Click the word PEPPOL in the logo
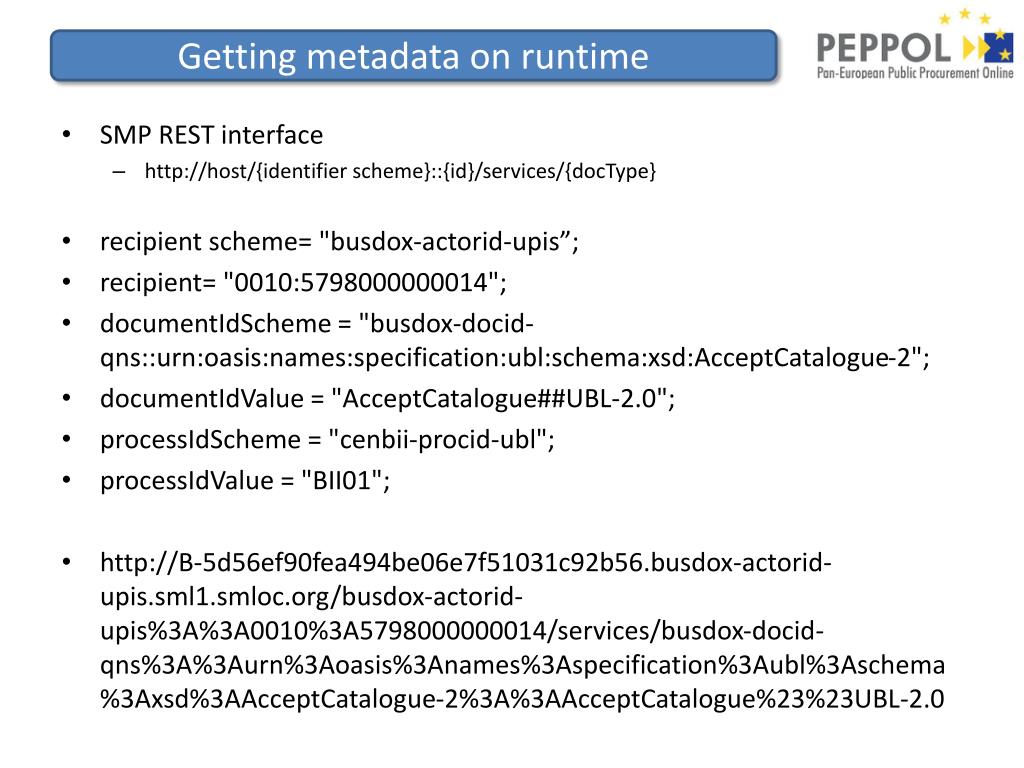 click(x=884, y=48)
